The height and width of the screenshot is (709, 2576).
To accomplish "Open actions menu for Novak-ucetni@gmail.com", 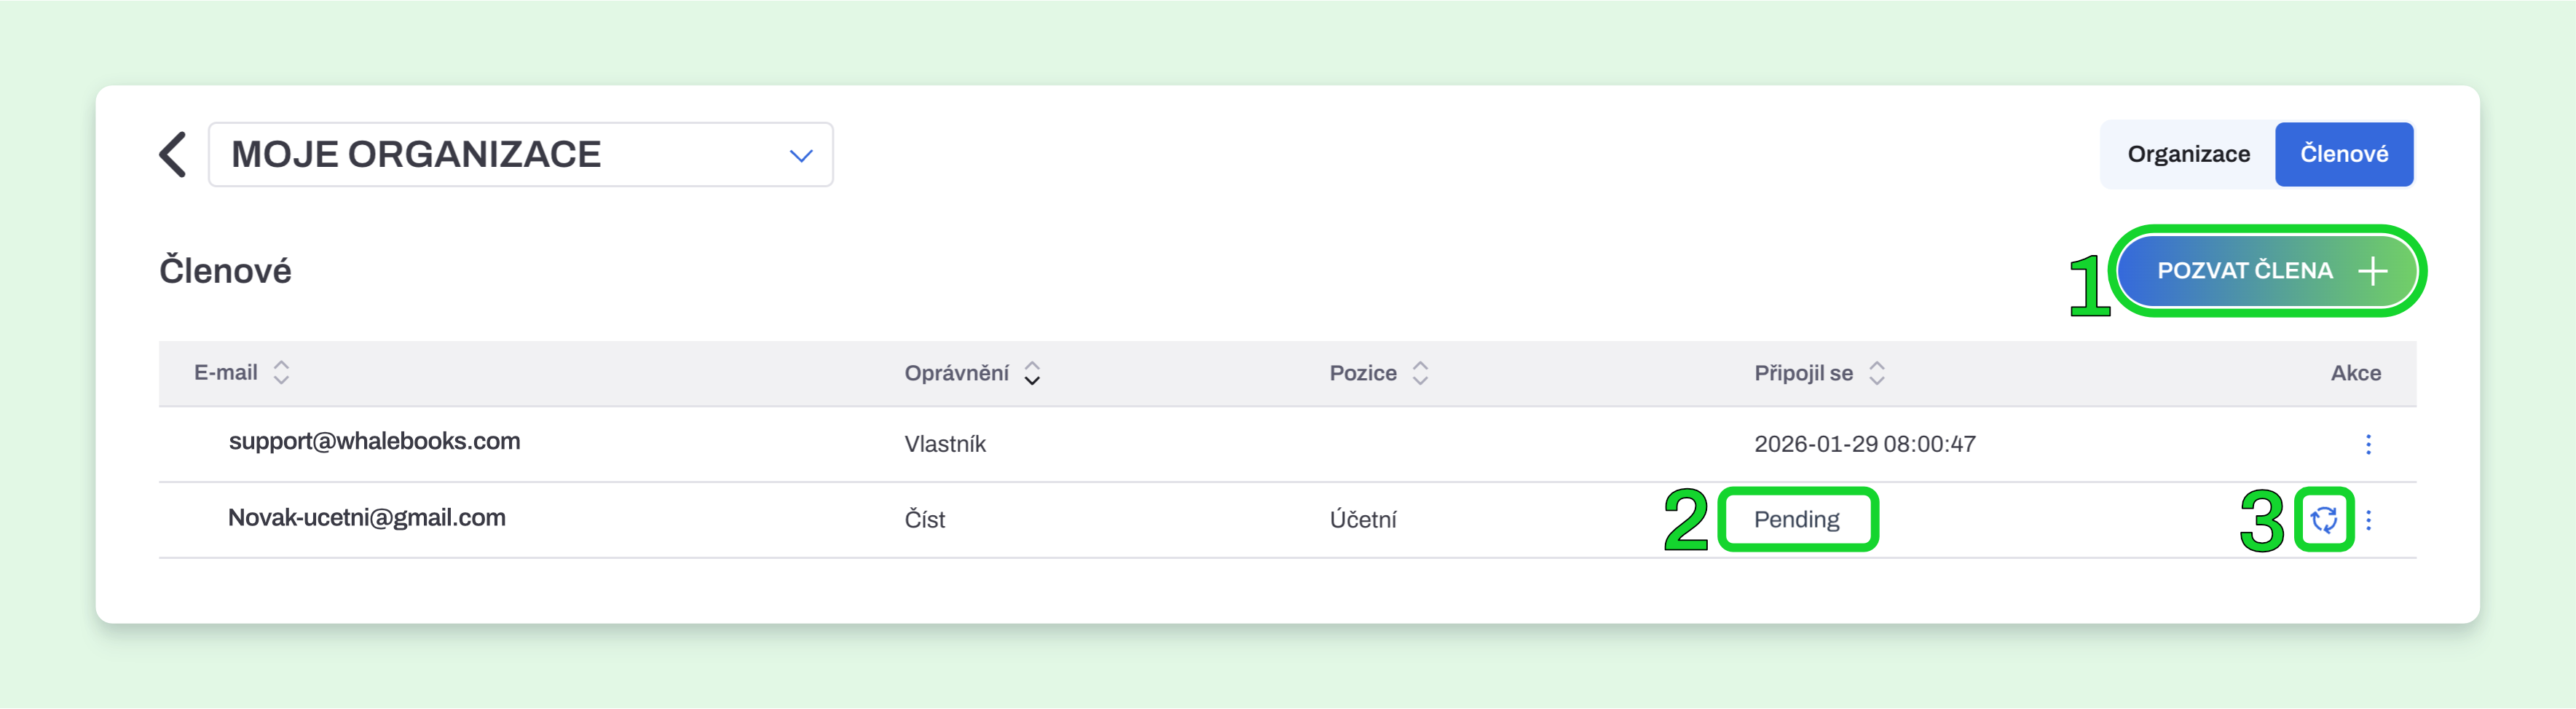I will coord(2367,520).
